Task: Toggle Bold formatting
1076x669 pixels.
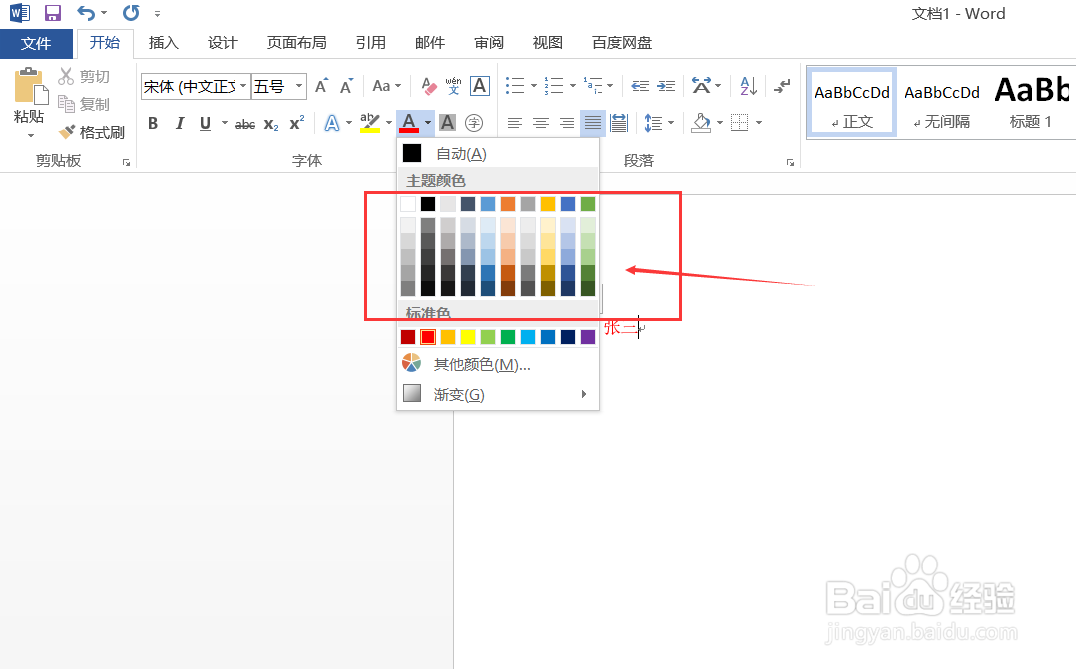Action: pyautogui.click(x=153, y=124)
